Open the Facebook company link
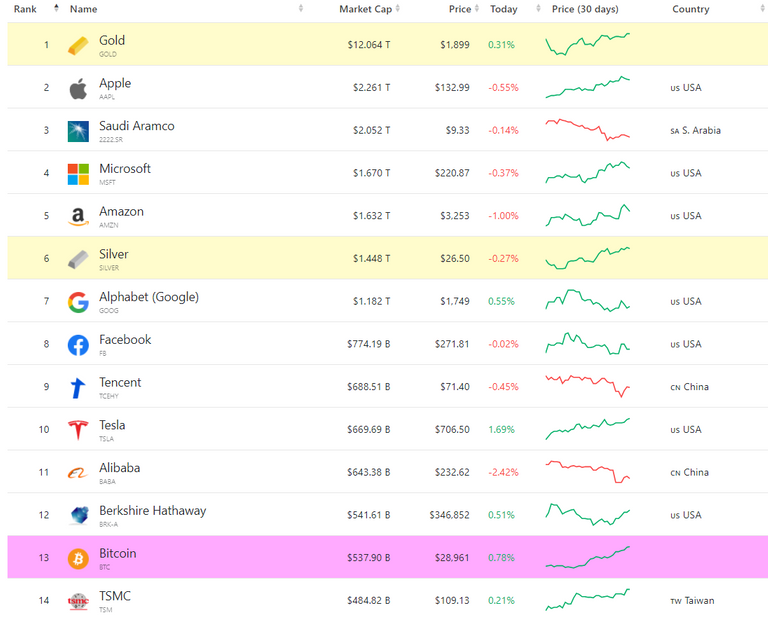The height and width of the screenshot is (619, 768). (x=125, y=339)
